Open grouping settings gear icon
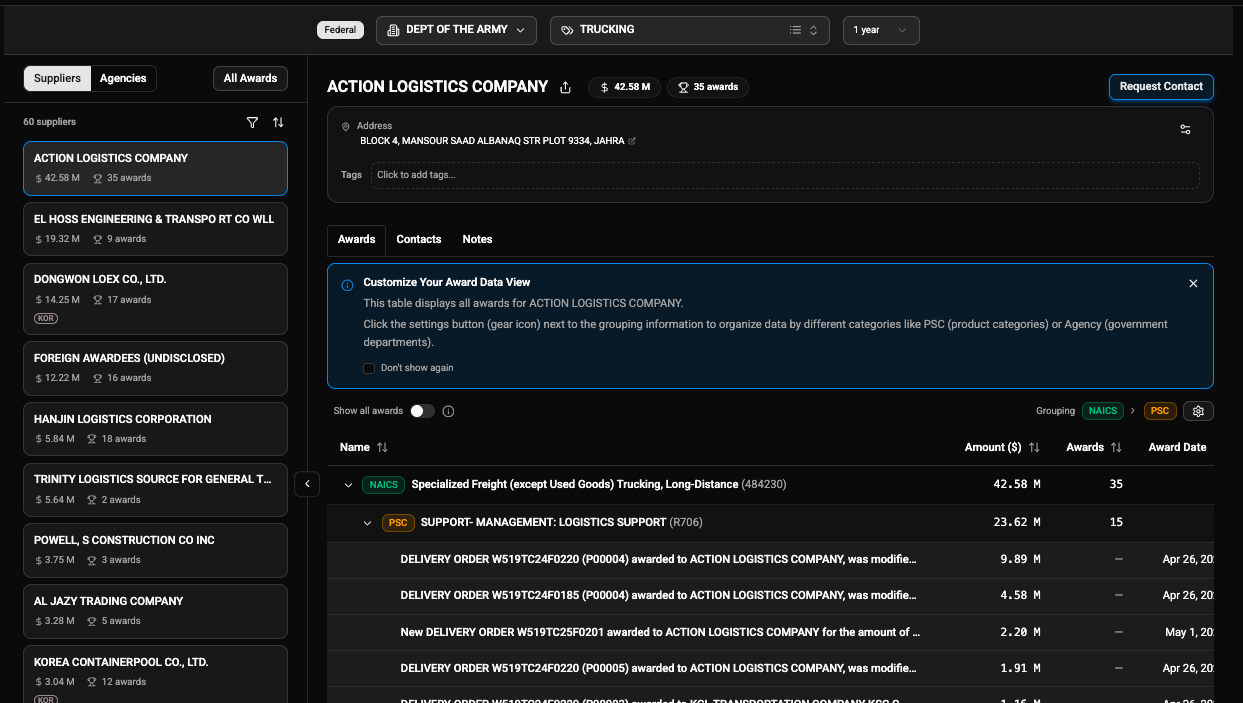 pos(1198,411)
